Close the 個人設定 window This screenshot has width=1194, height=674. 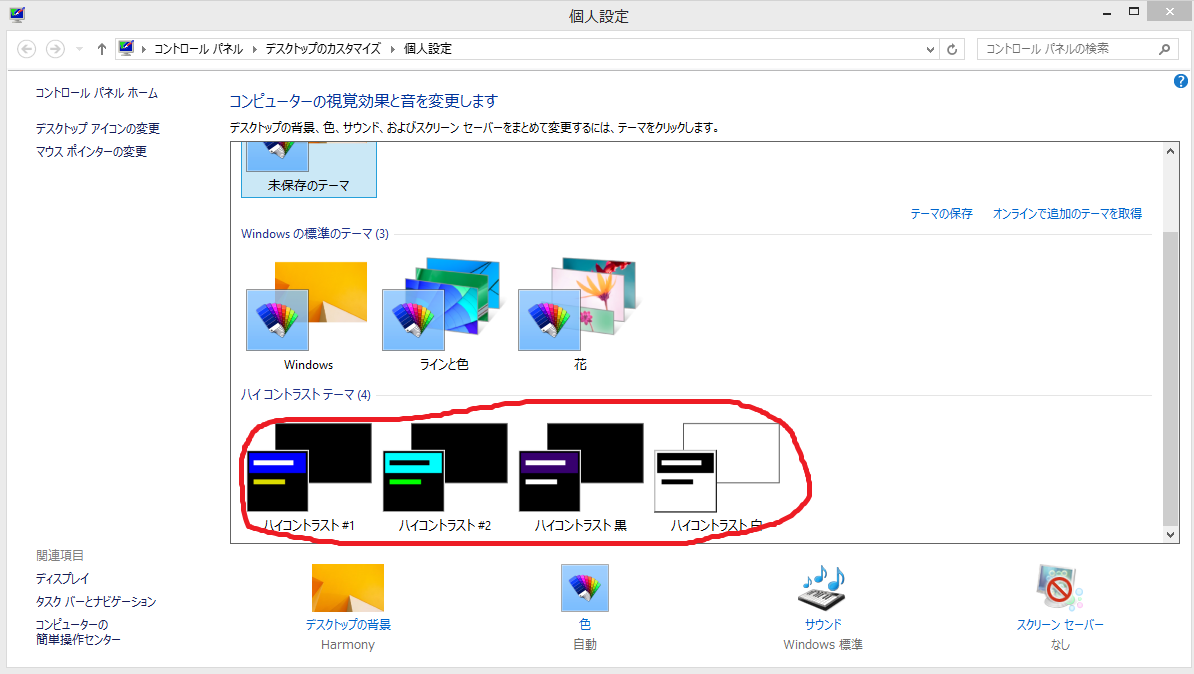pos(1170,11)
